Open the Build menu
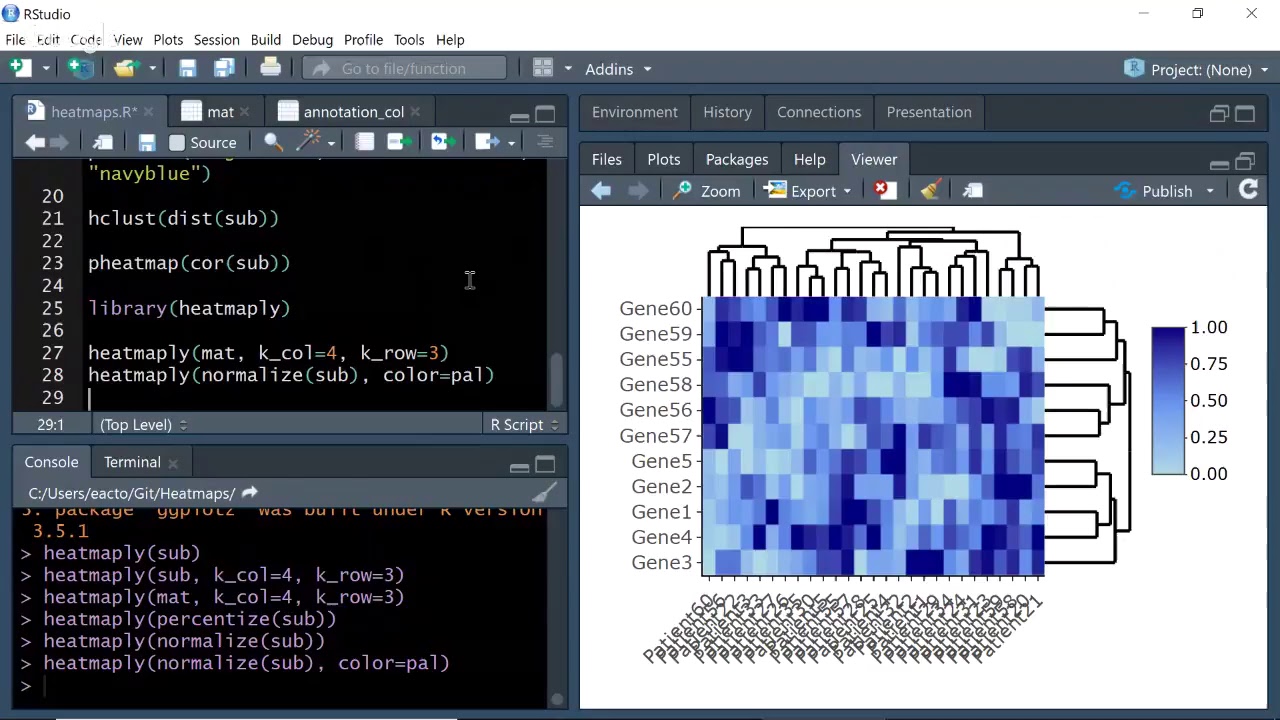Viewport: 1280px width, 720px height. pyautogui.click(x=265, y=40)
